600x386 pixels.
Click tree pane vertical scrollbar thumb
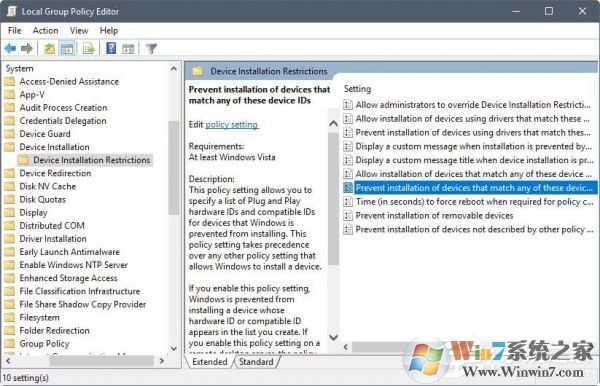tap(174, 168)
